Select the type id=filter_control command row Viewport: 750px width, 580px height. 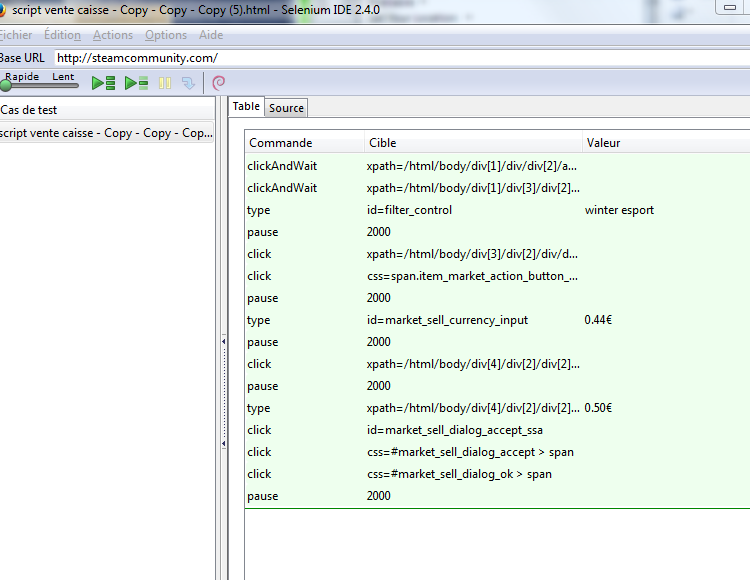click(x=409, y=210)
